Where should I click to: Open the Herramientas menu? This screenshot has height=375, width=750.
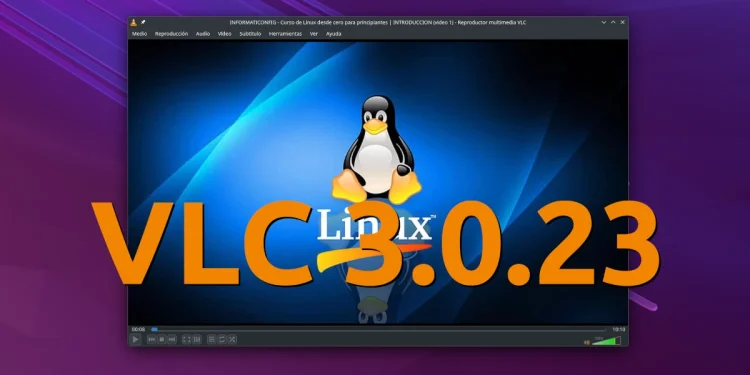(x=285, y=34)
